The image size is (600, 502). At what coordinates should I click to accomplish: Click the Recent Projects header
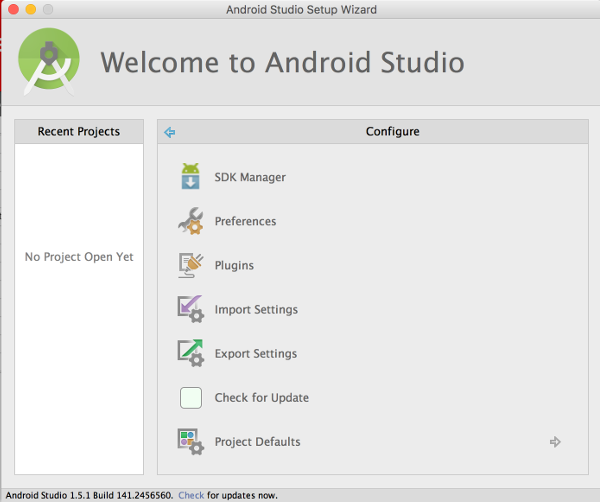[x=79, y=132]
